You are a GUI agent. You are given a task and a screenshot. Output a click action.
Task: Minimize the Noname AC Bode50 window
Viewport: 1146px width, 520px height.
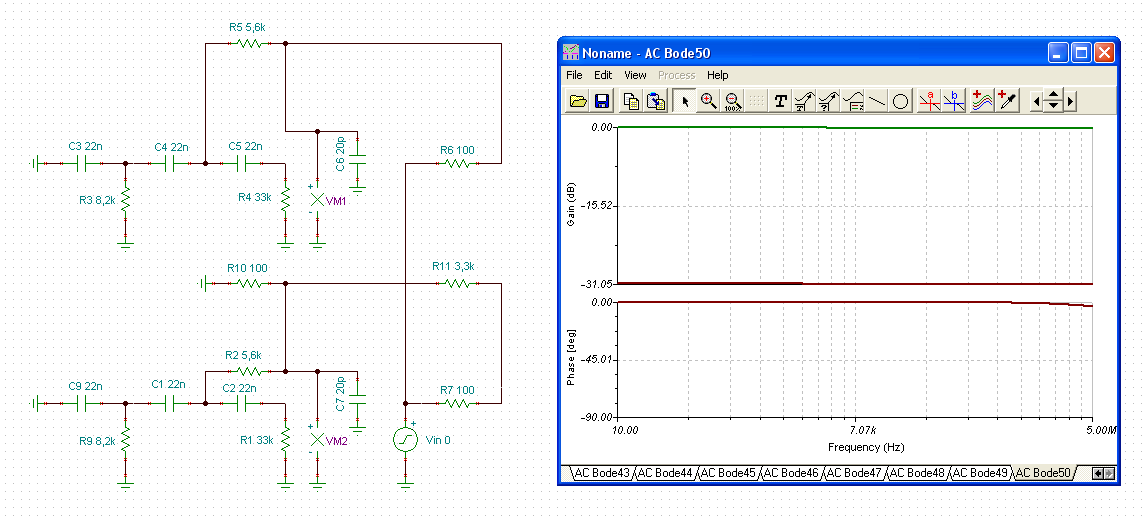point(1058,52)
